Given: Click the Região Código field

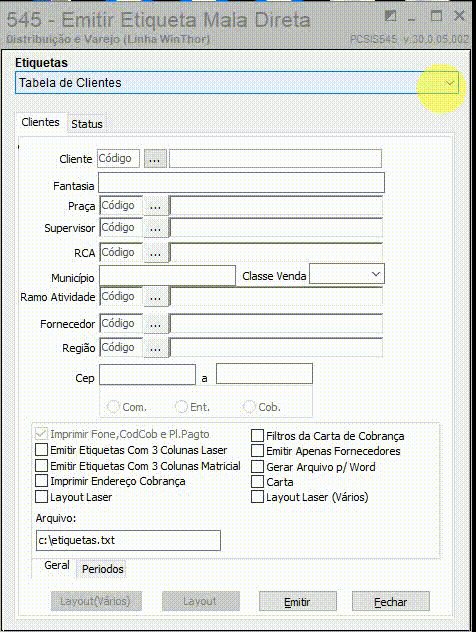Looking at the screenshot, I should [121, 347].
